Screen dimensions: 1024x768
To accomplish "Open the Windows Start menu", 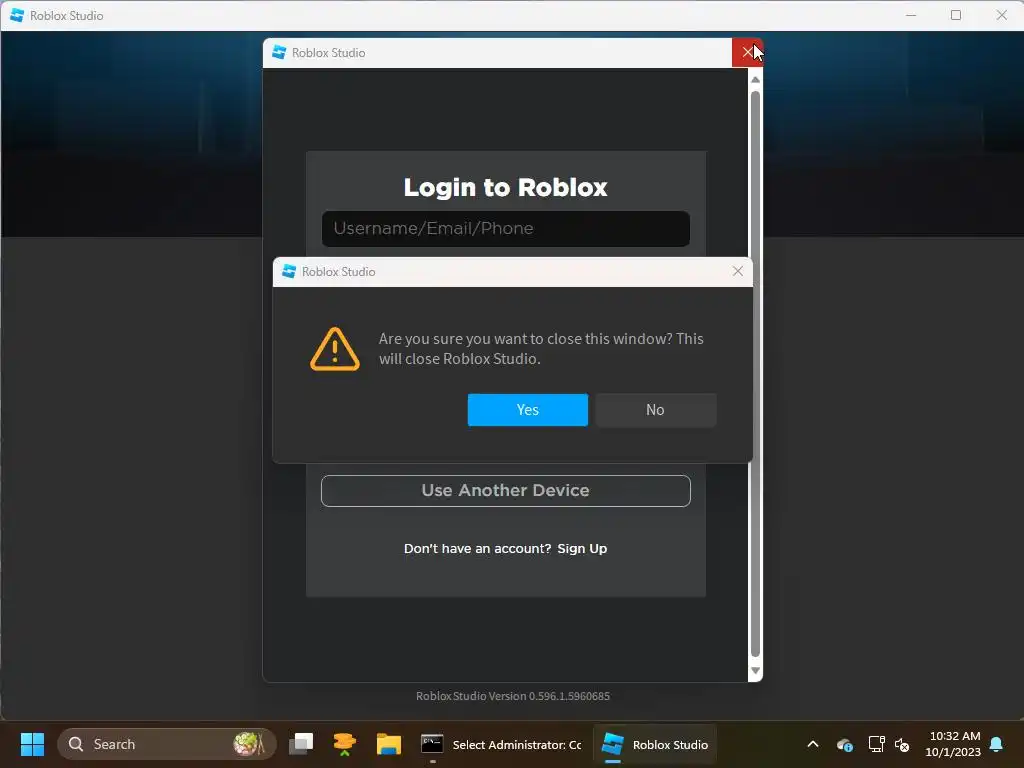I will [32, 744].
